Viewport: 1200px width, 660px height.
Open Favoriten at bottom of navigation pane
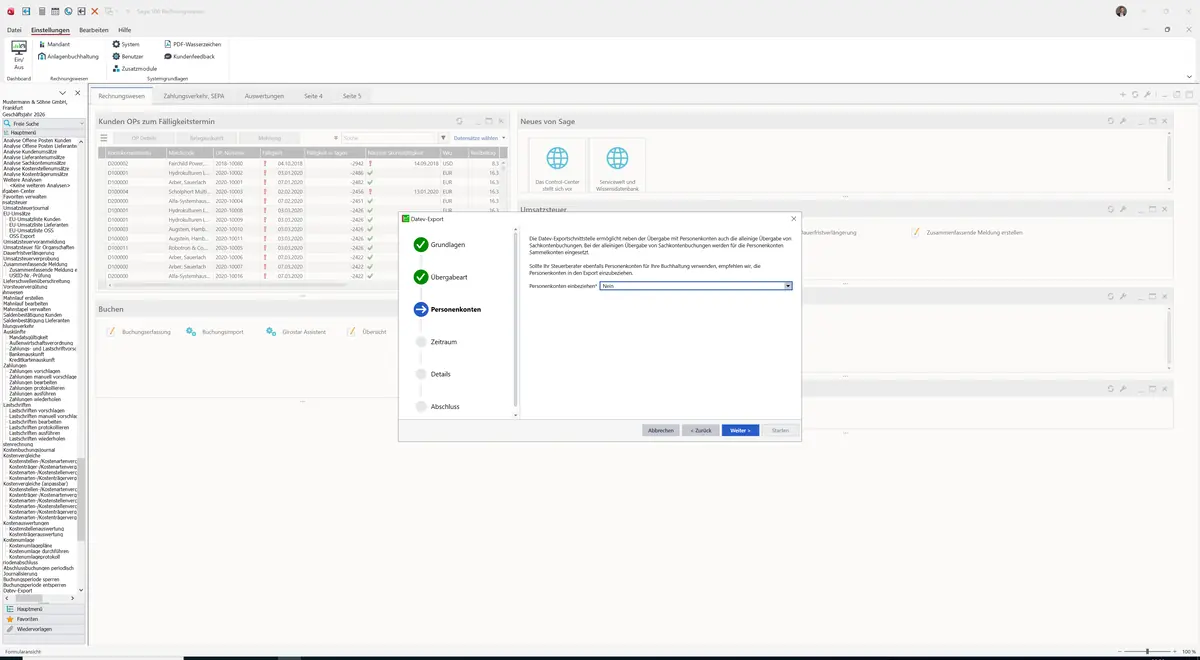[42, 619]
